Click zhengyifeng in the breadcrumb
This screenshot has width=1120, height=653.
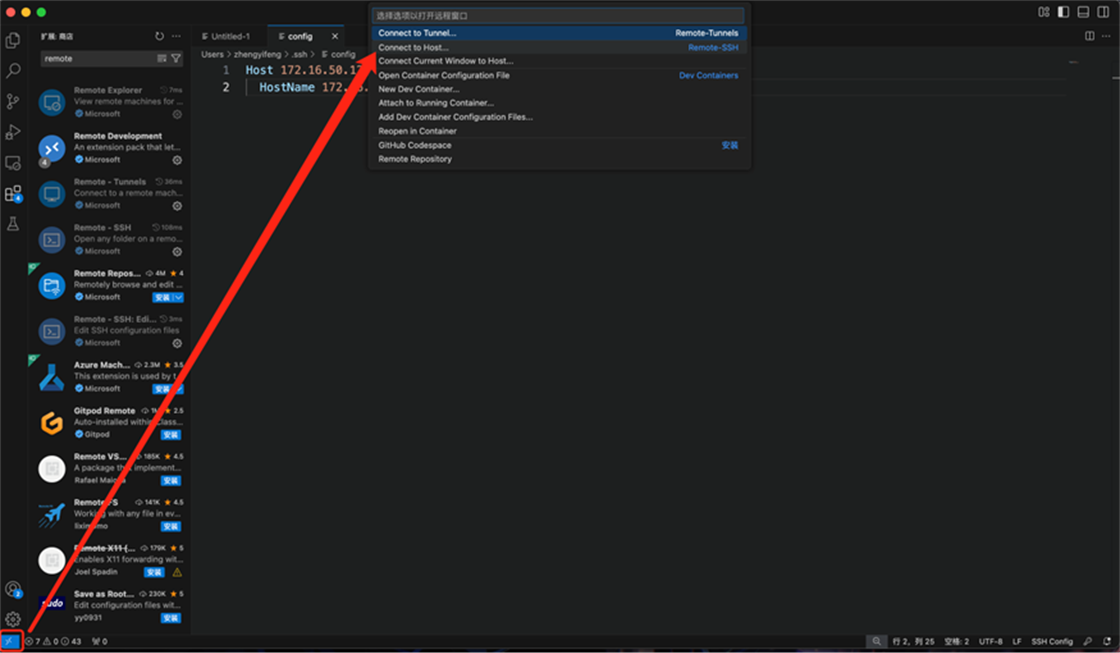(257, 54)
